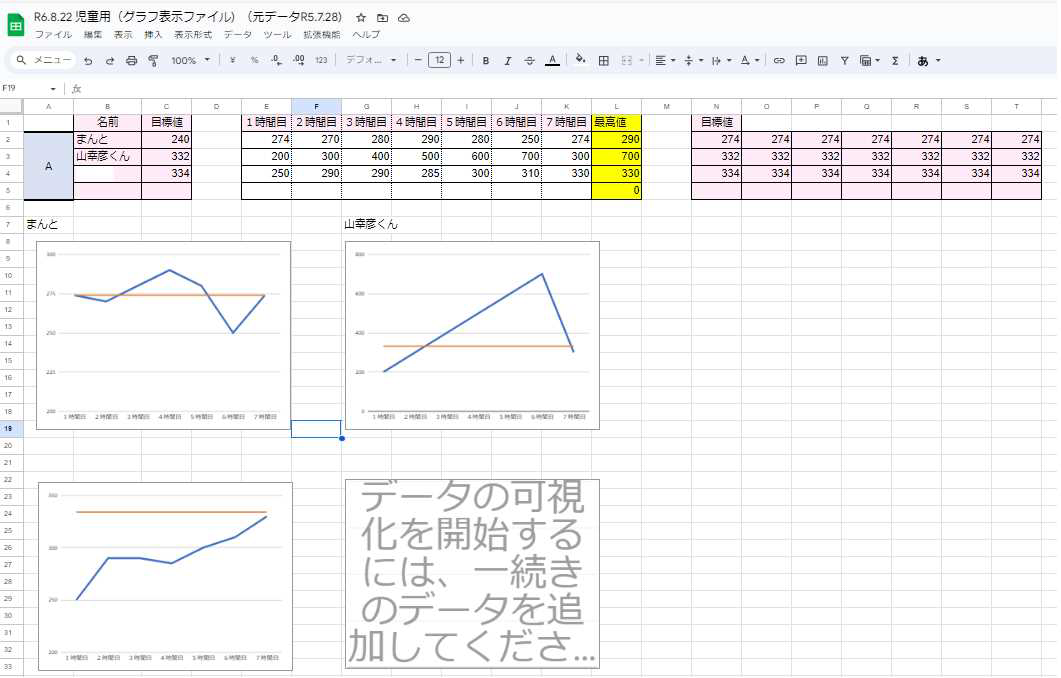This screenshot has height=678, width=1061.
Task: Click the add comment icon
Action: 801,61
